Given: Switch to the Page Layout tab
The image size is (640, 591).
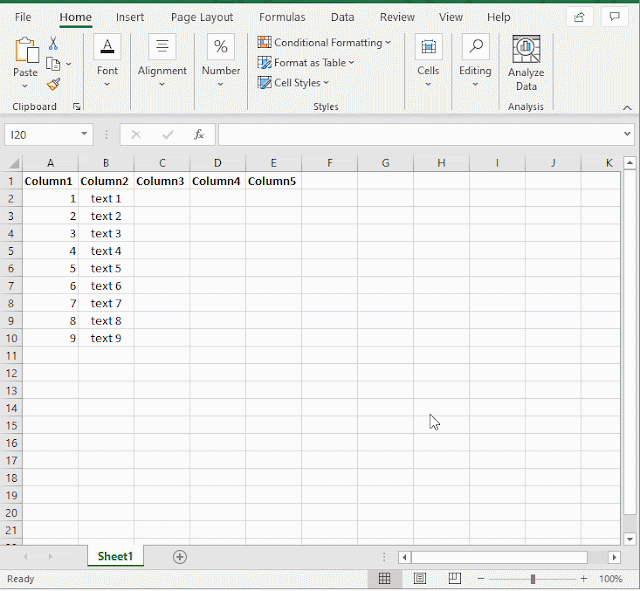Looking at the screenshot, I should click(x=202, y=17).
